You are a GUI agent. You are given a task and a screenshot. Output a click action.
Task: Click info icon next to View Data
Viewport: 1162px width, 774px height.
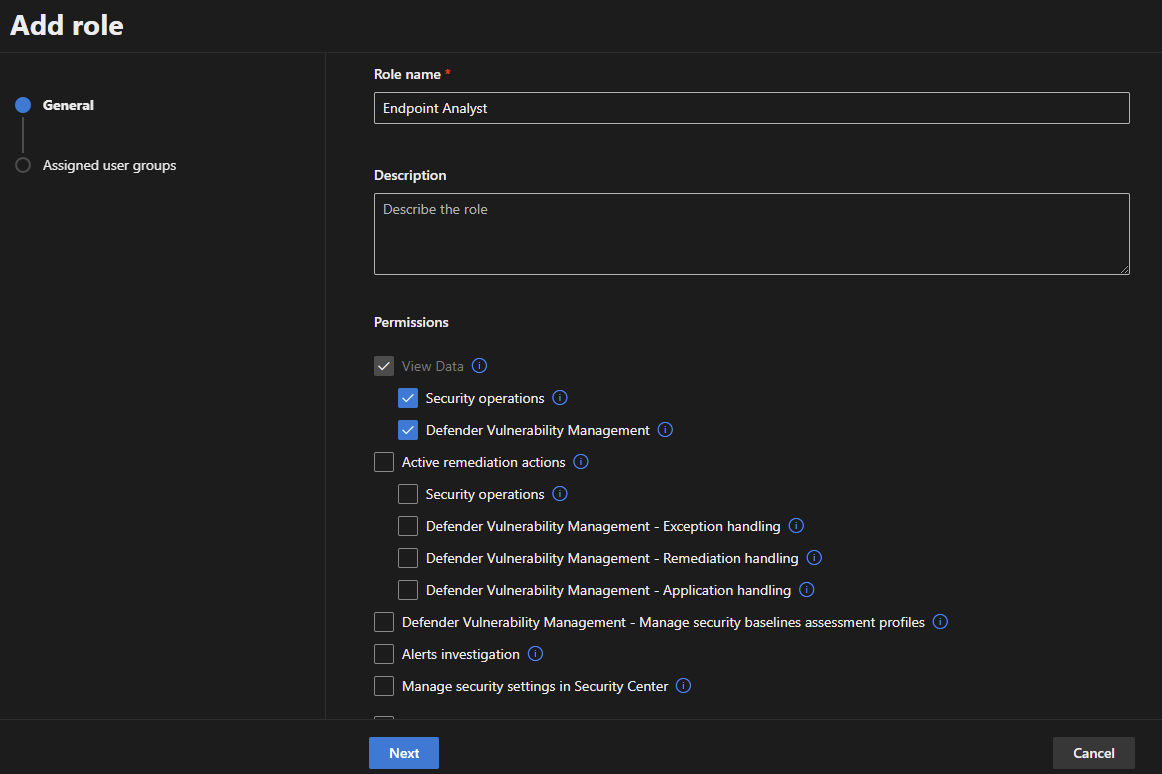point(479,366)
